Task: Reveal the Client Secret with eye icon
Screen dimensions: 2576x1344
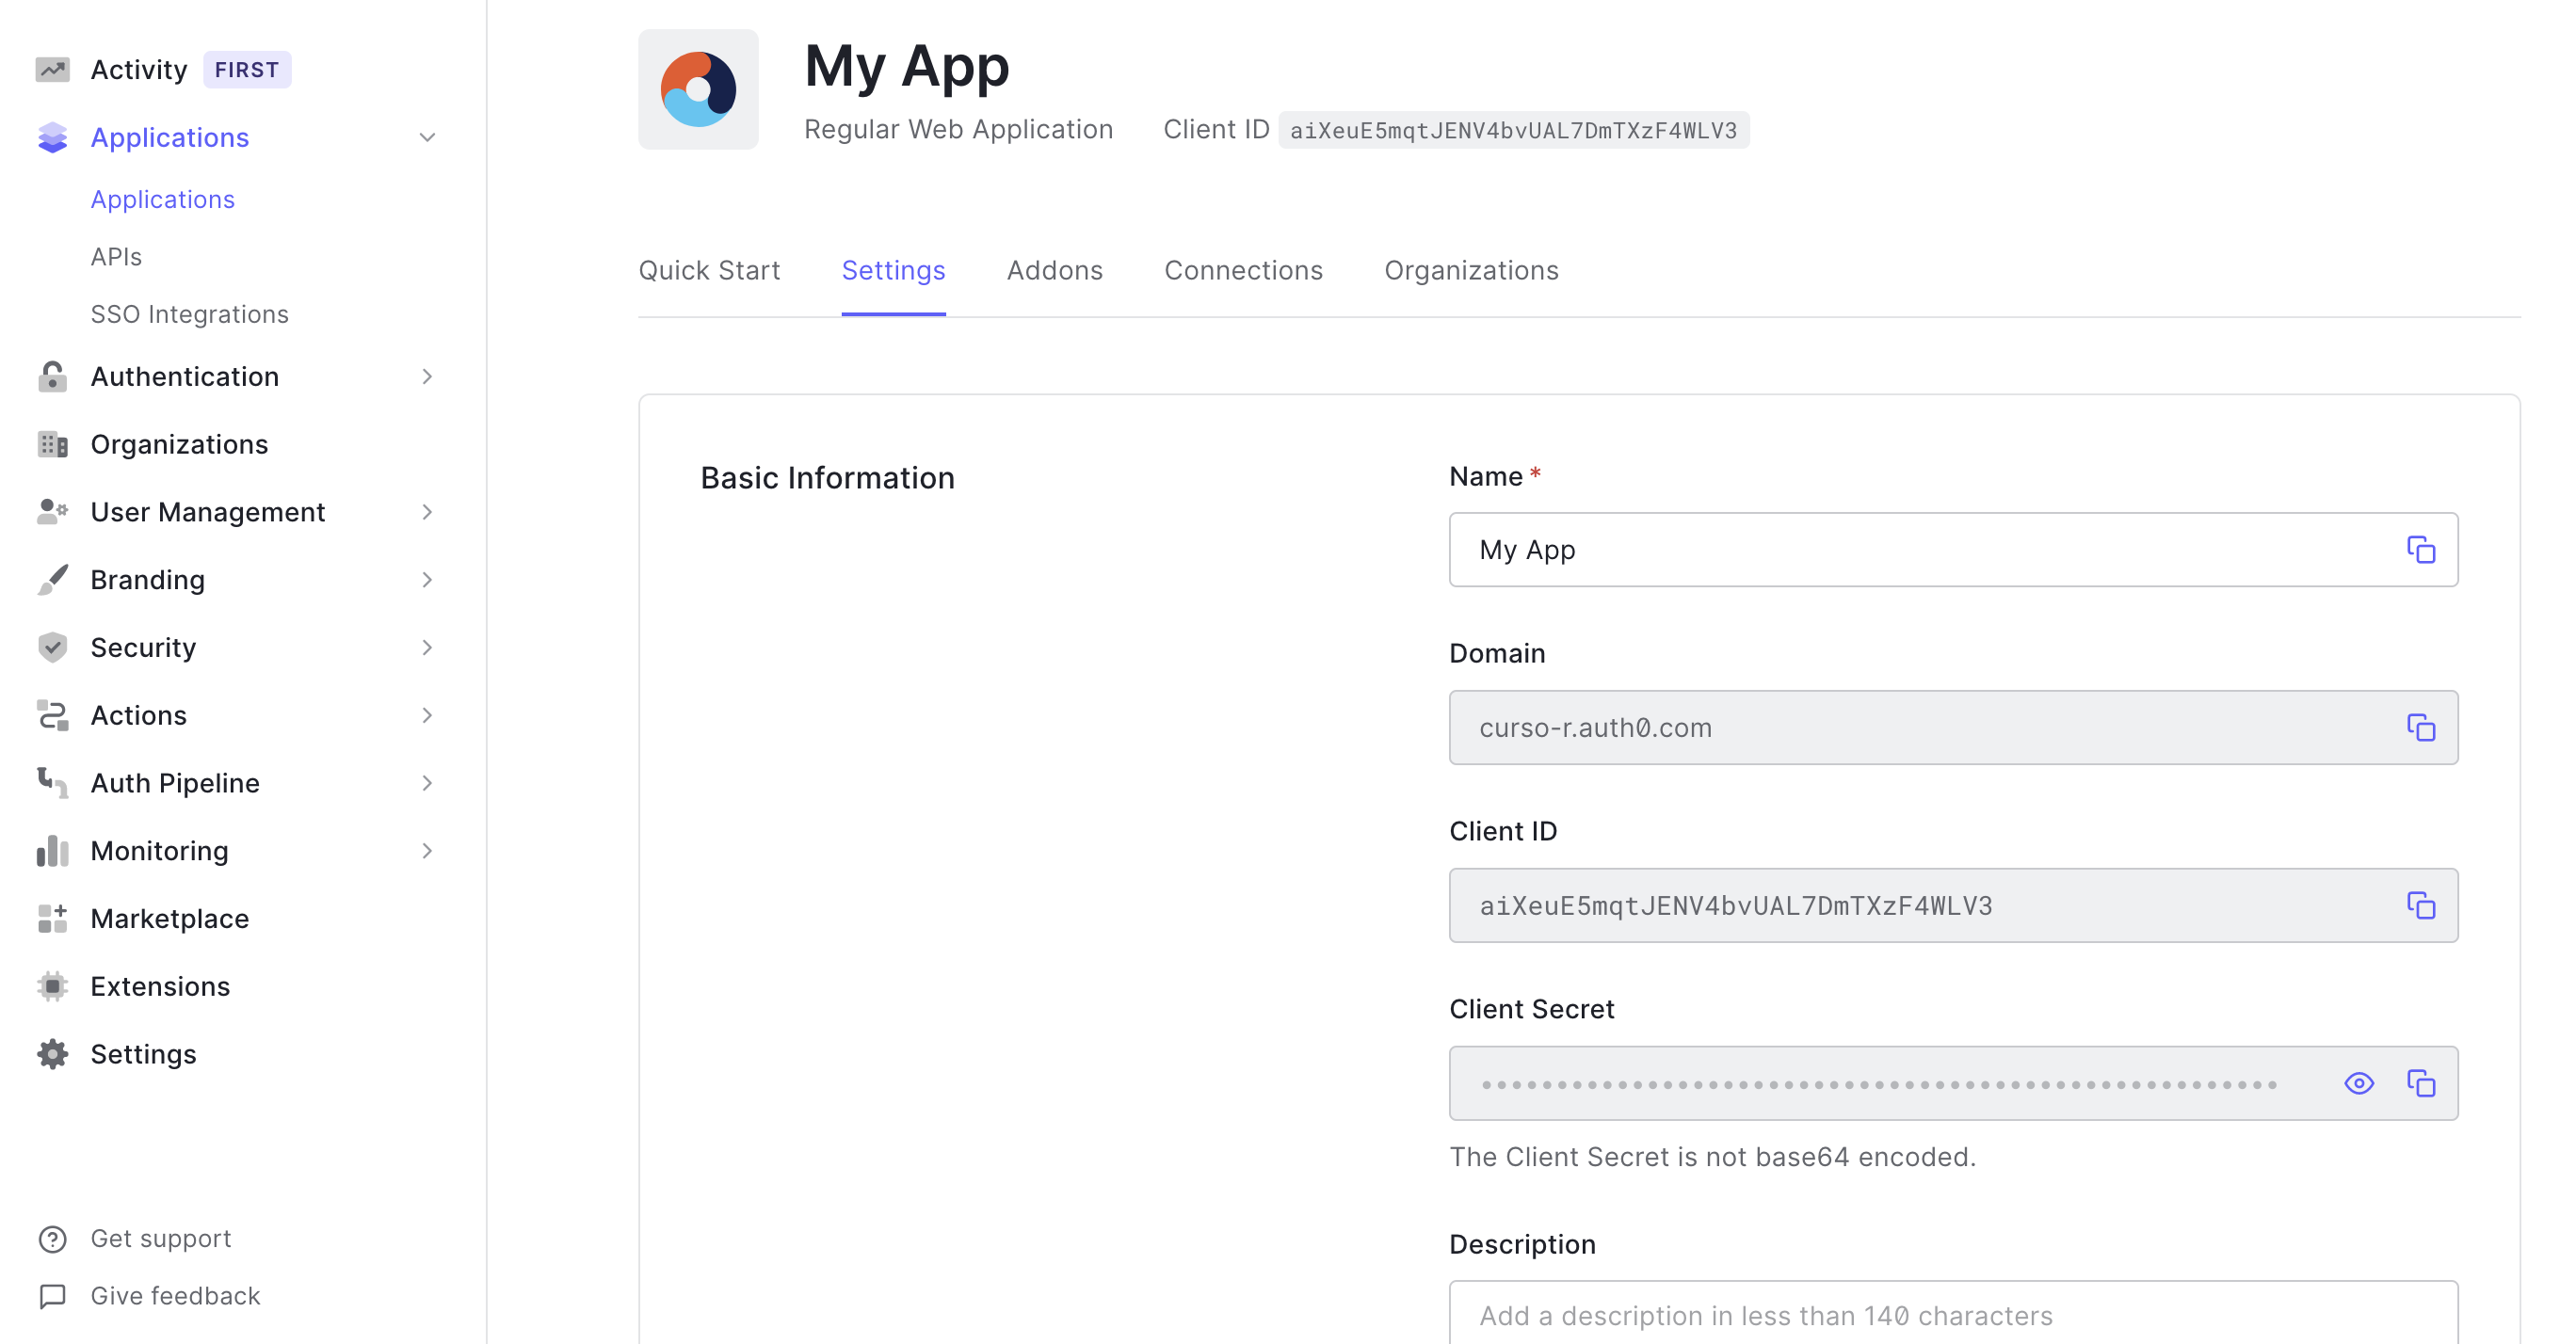Action: 2358,1084
